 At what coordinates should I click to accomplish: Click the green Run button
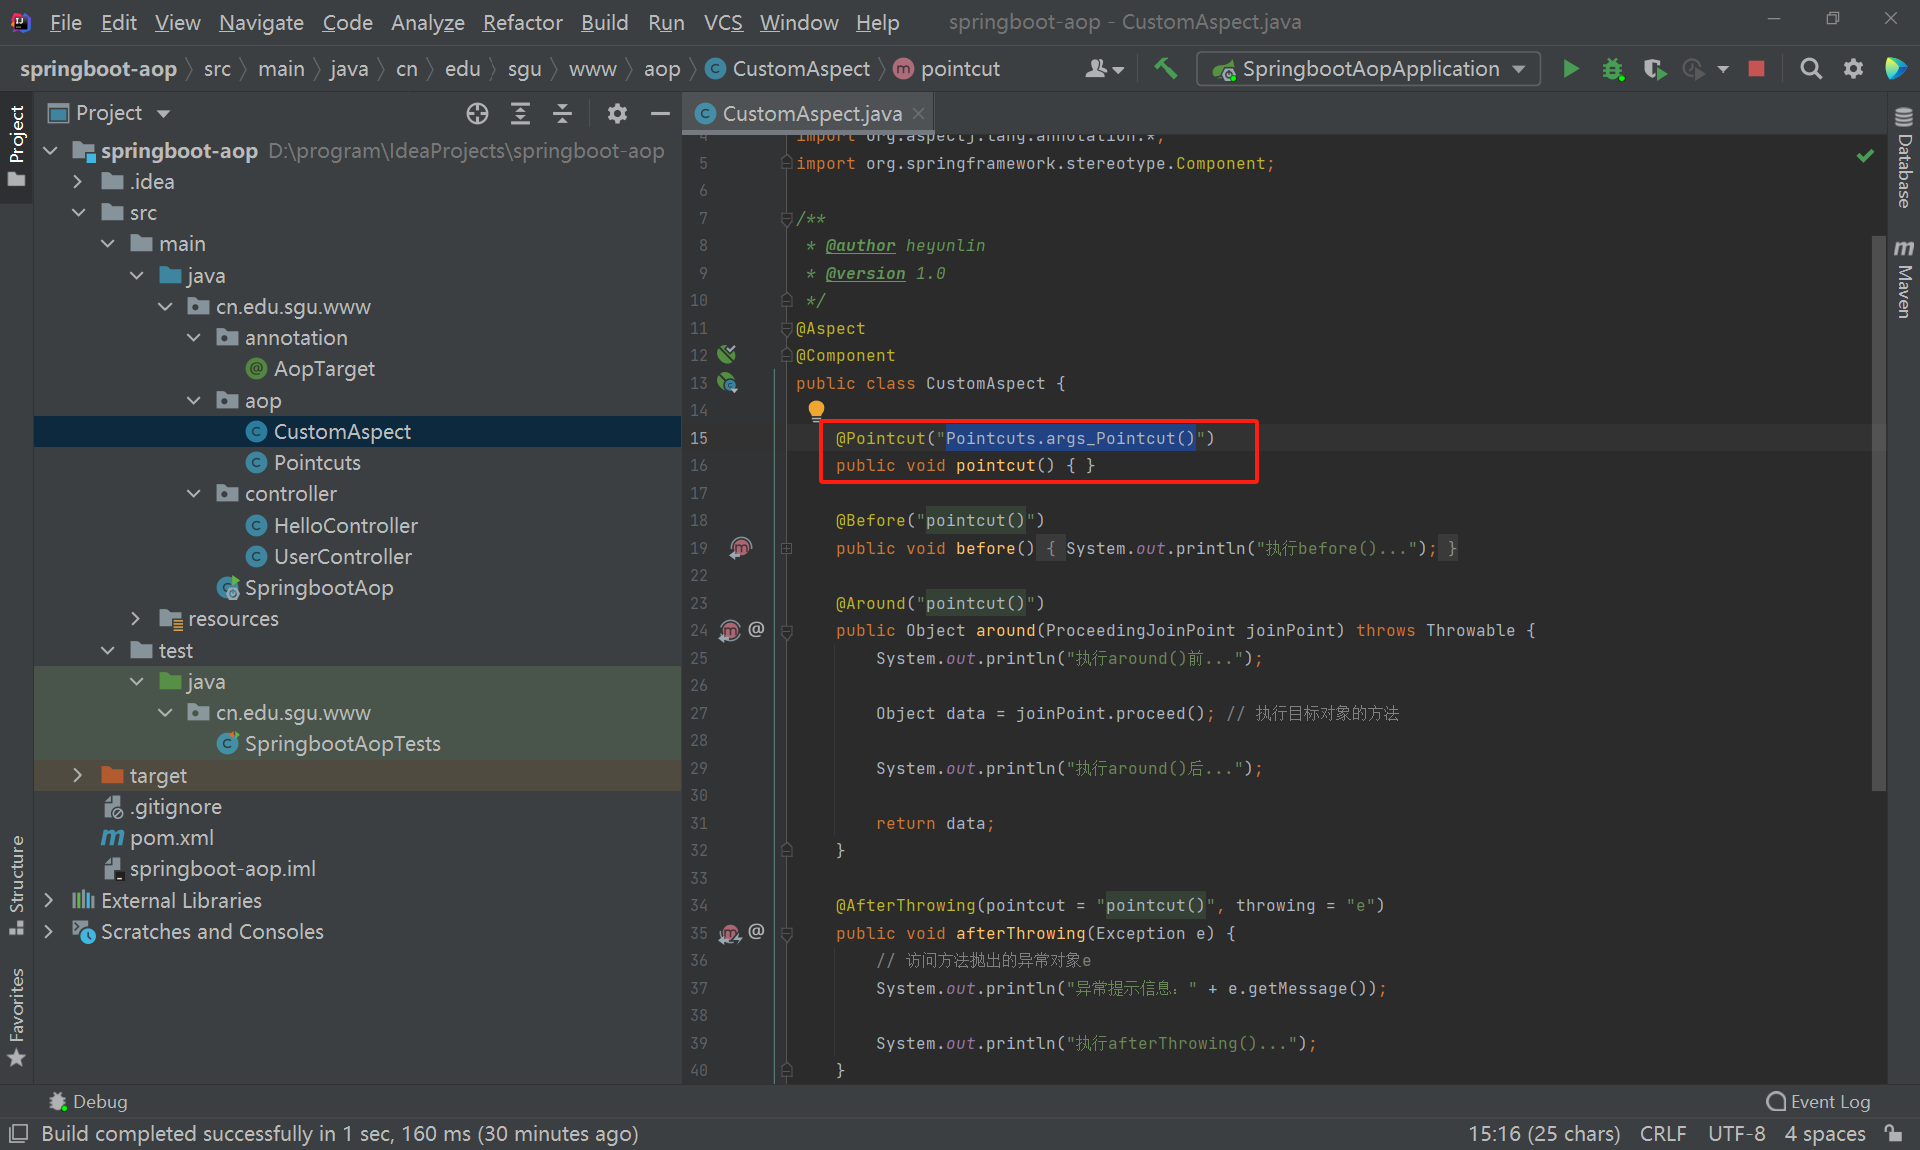pyautogui.click(x=1571, y=69)
